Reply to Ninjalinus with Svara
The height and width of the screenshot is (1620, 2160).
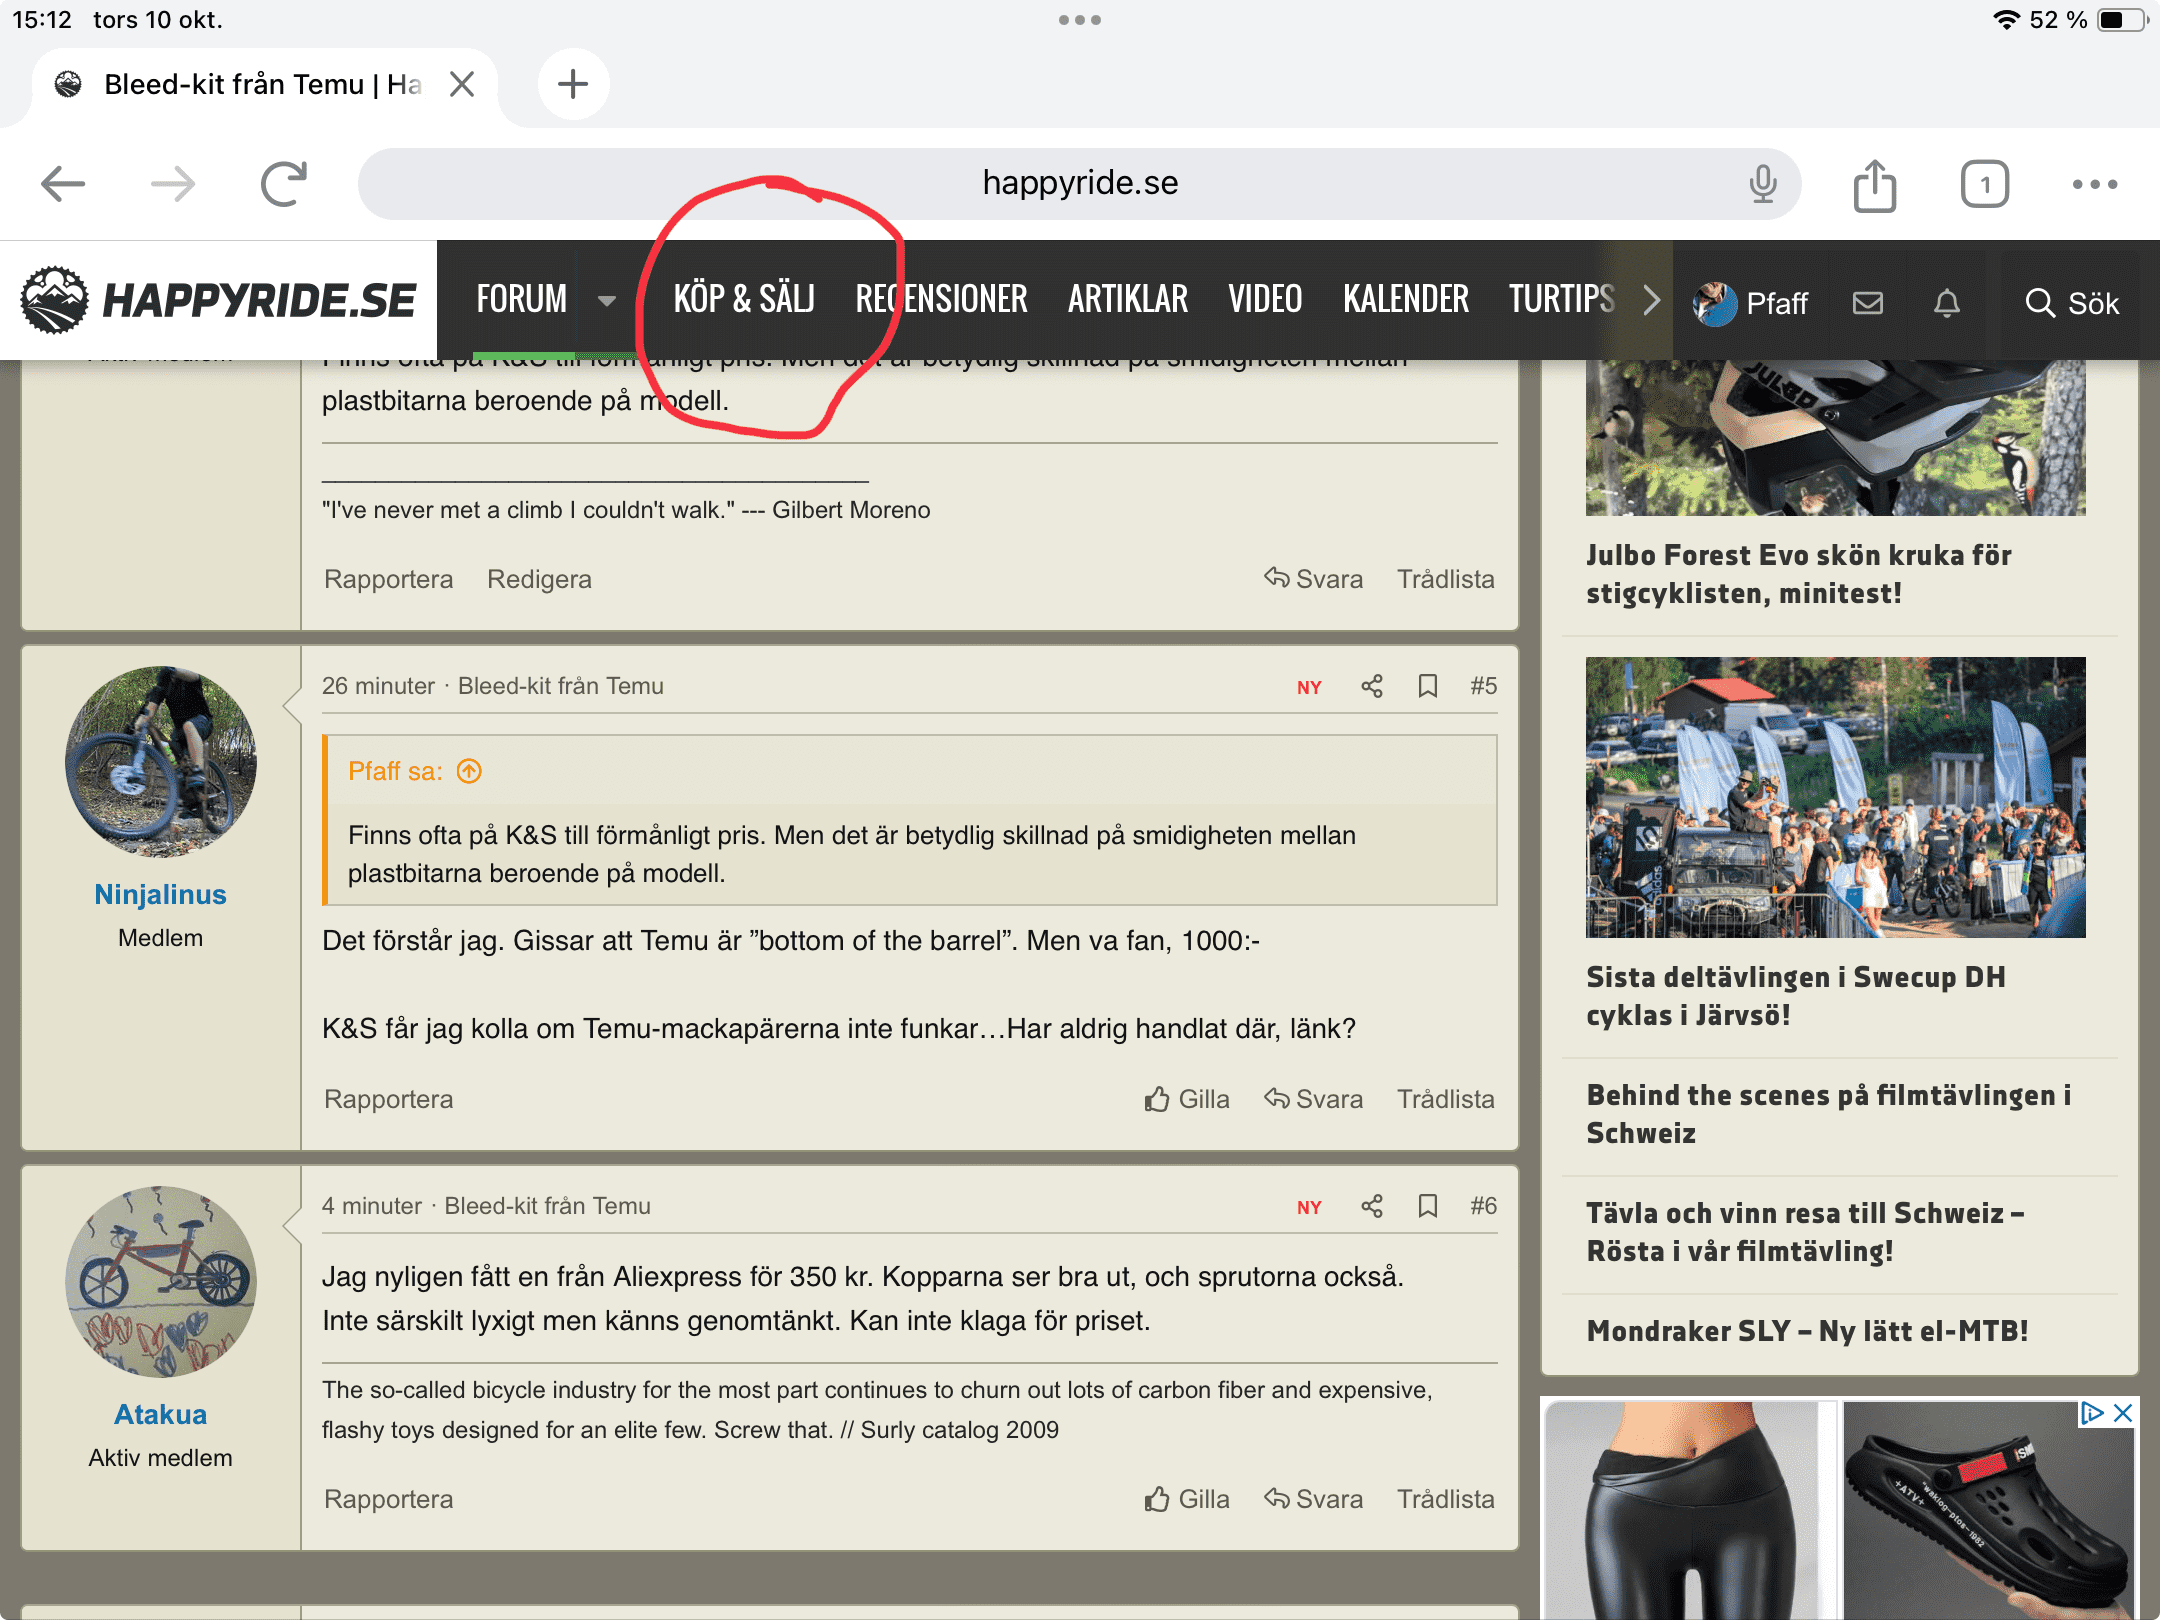1313,1099
